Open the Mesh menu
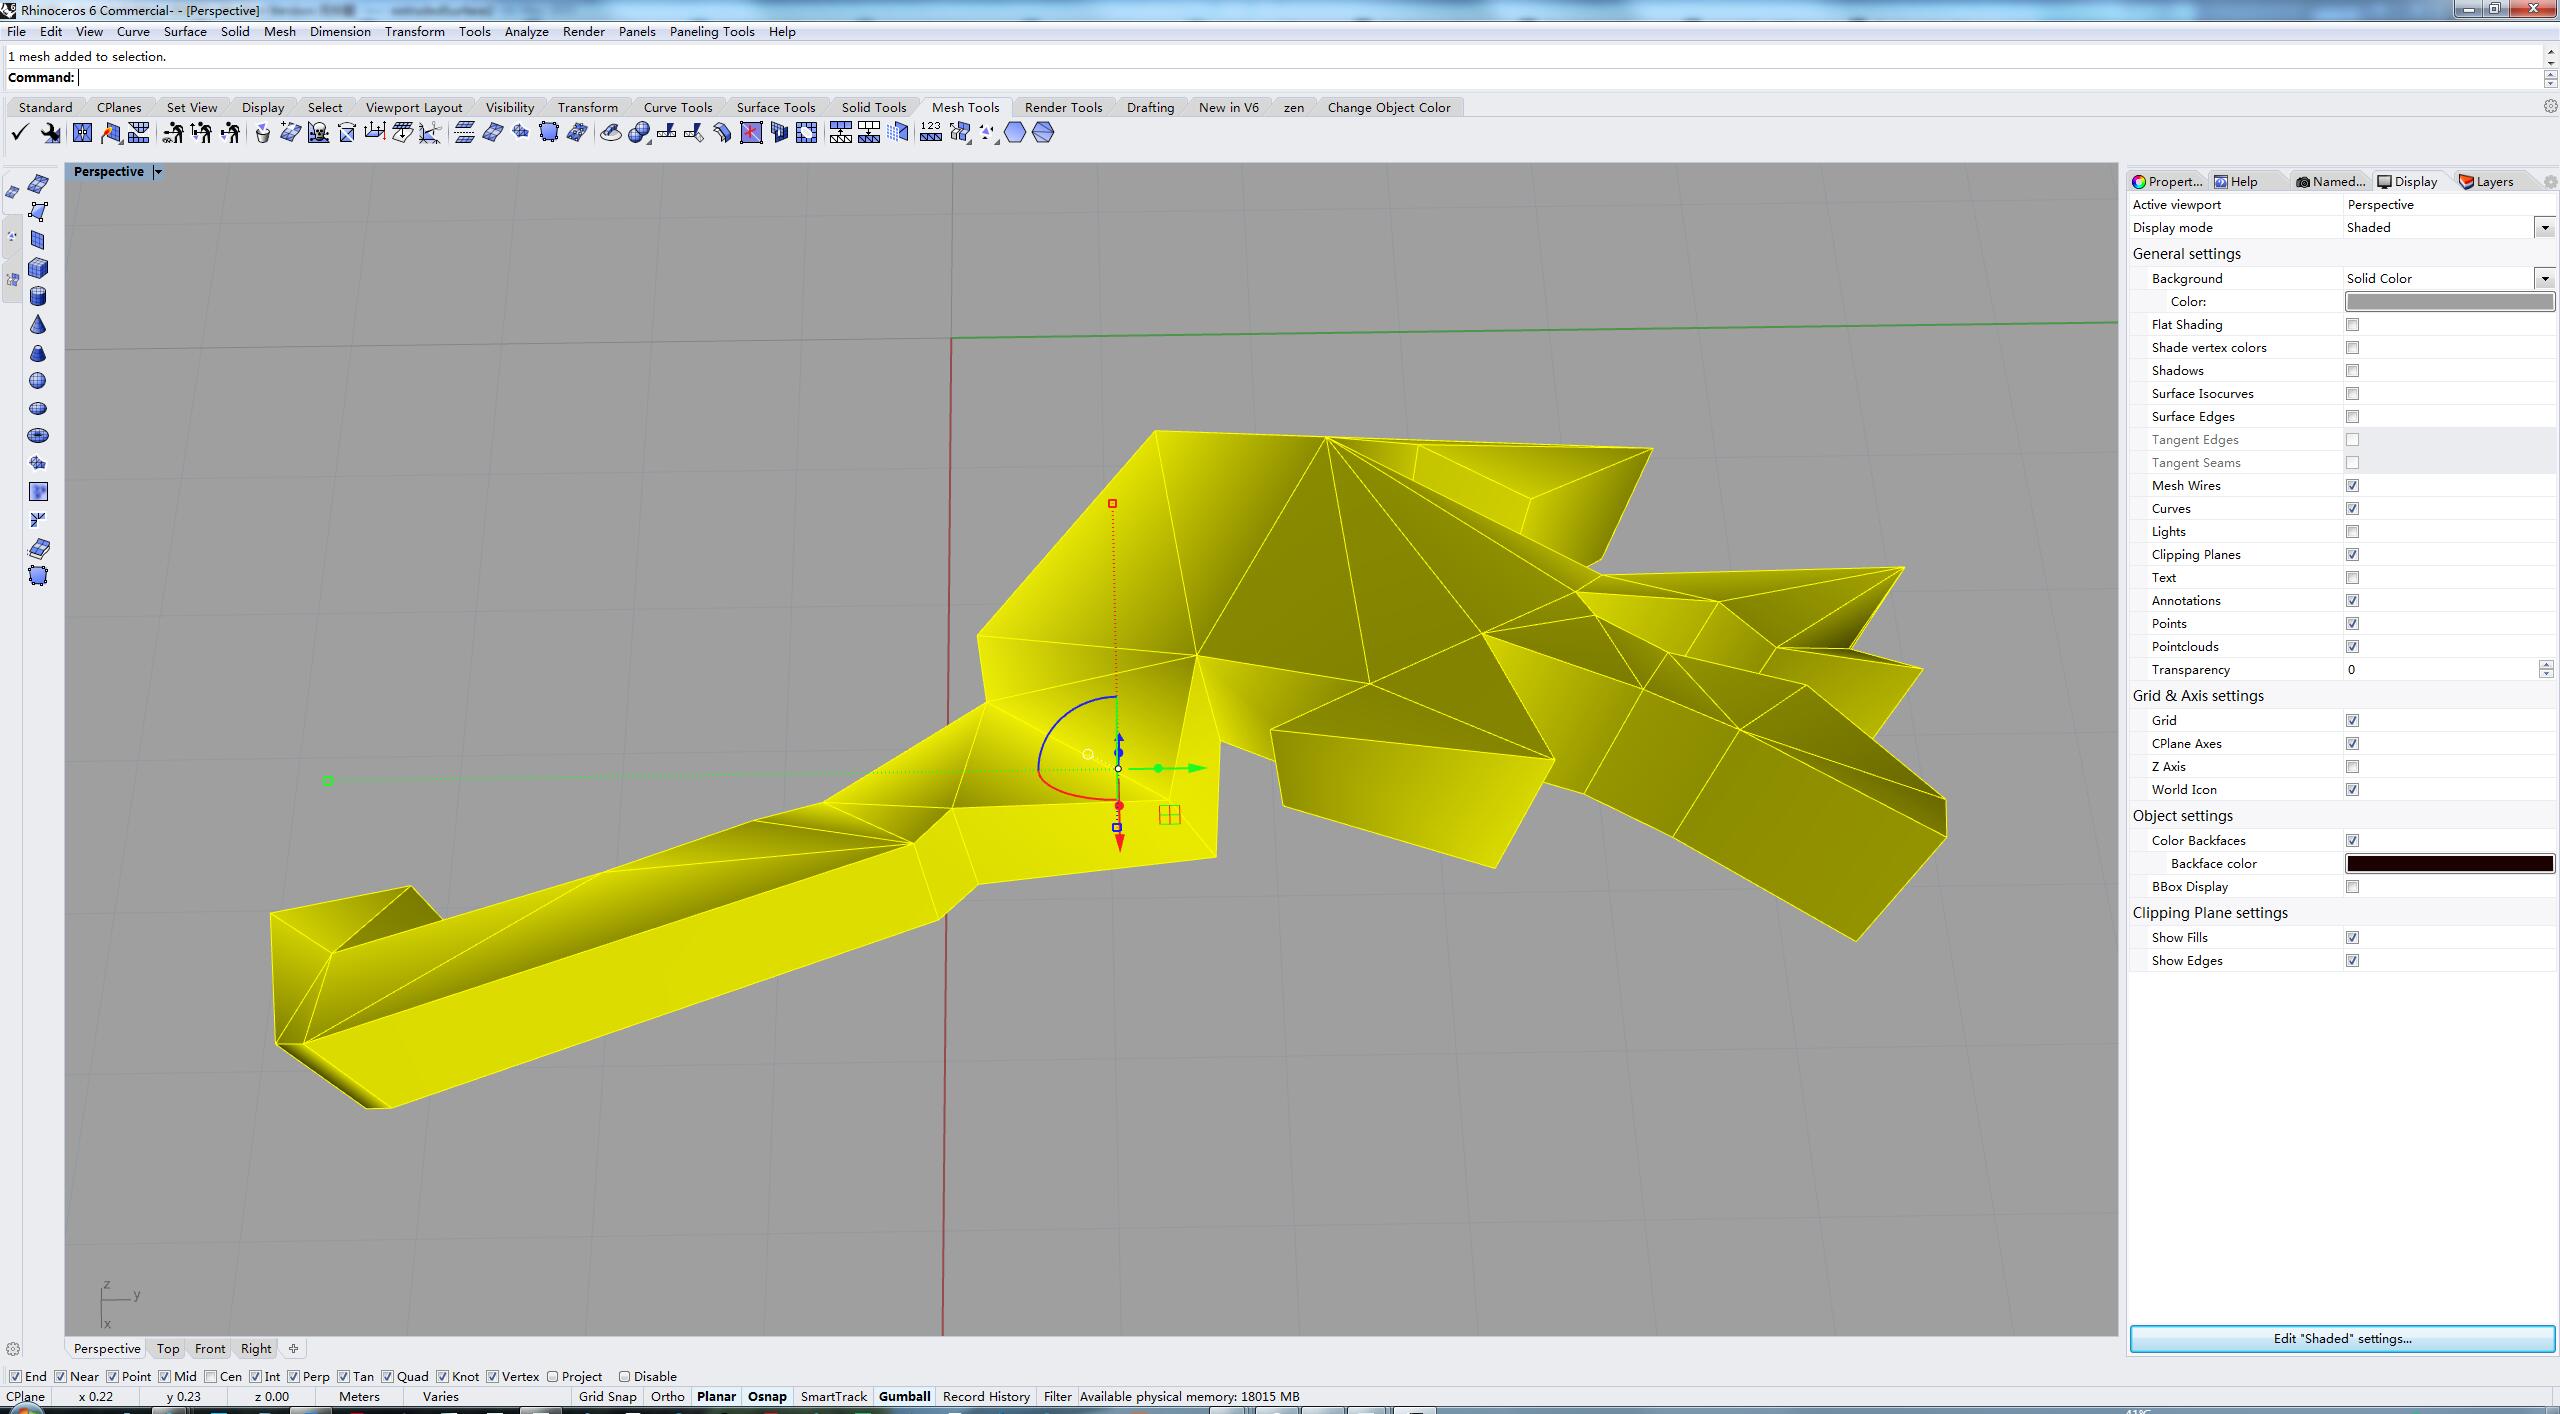Viewport: 2560px width, 1414px height. point(279,31)
